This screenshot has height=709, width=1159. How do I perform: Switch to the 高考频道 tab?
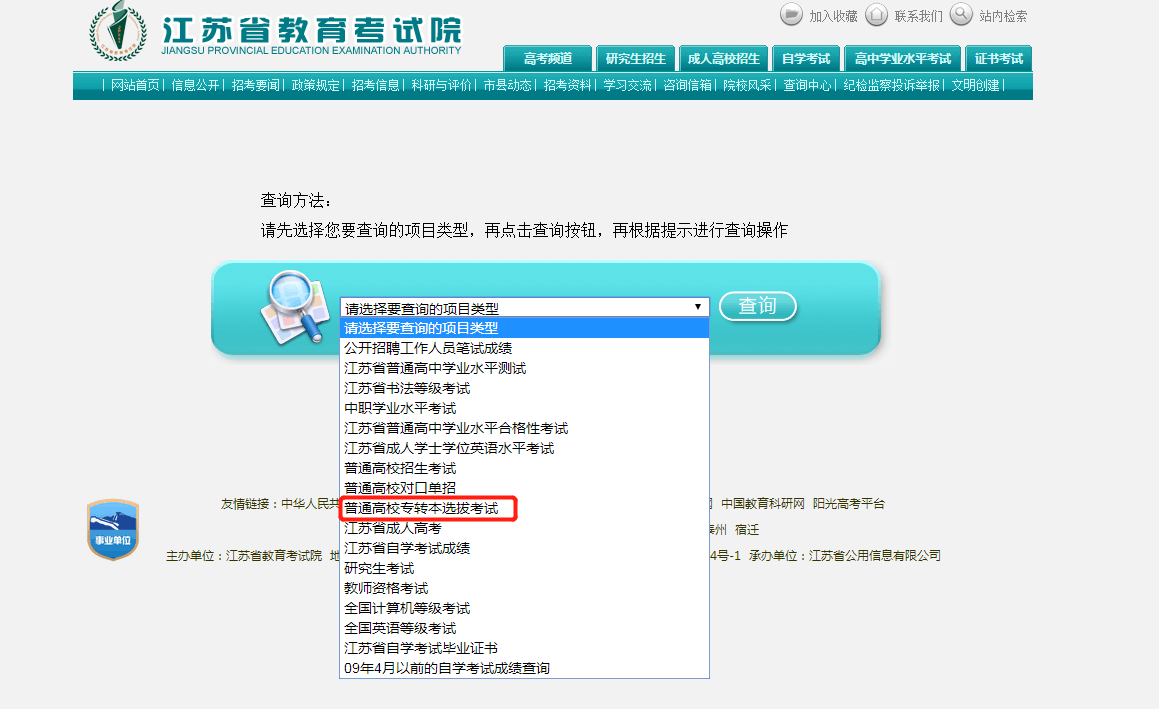548,58
